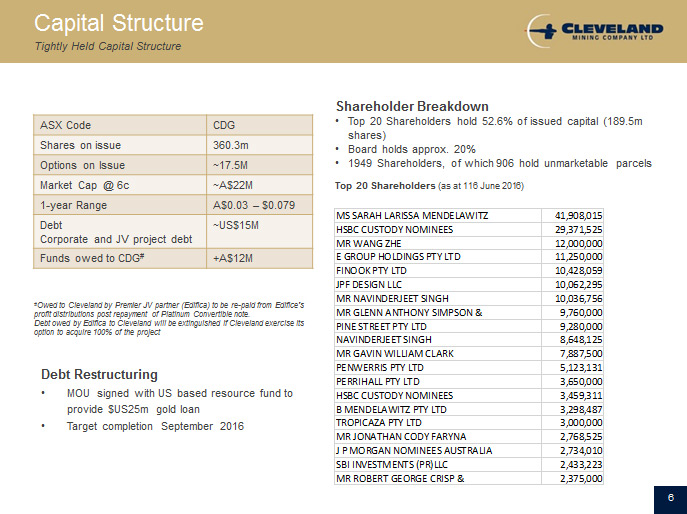The width and height of the screenshot is (687, 514).
Task: Click the Debt Restructuring heading
Action: (99, 375)
